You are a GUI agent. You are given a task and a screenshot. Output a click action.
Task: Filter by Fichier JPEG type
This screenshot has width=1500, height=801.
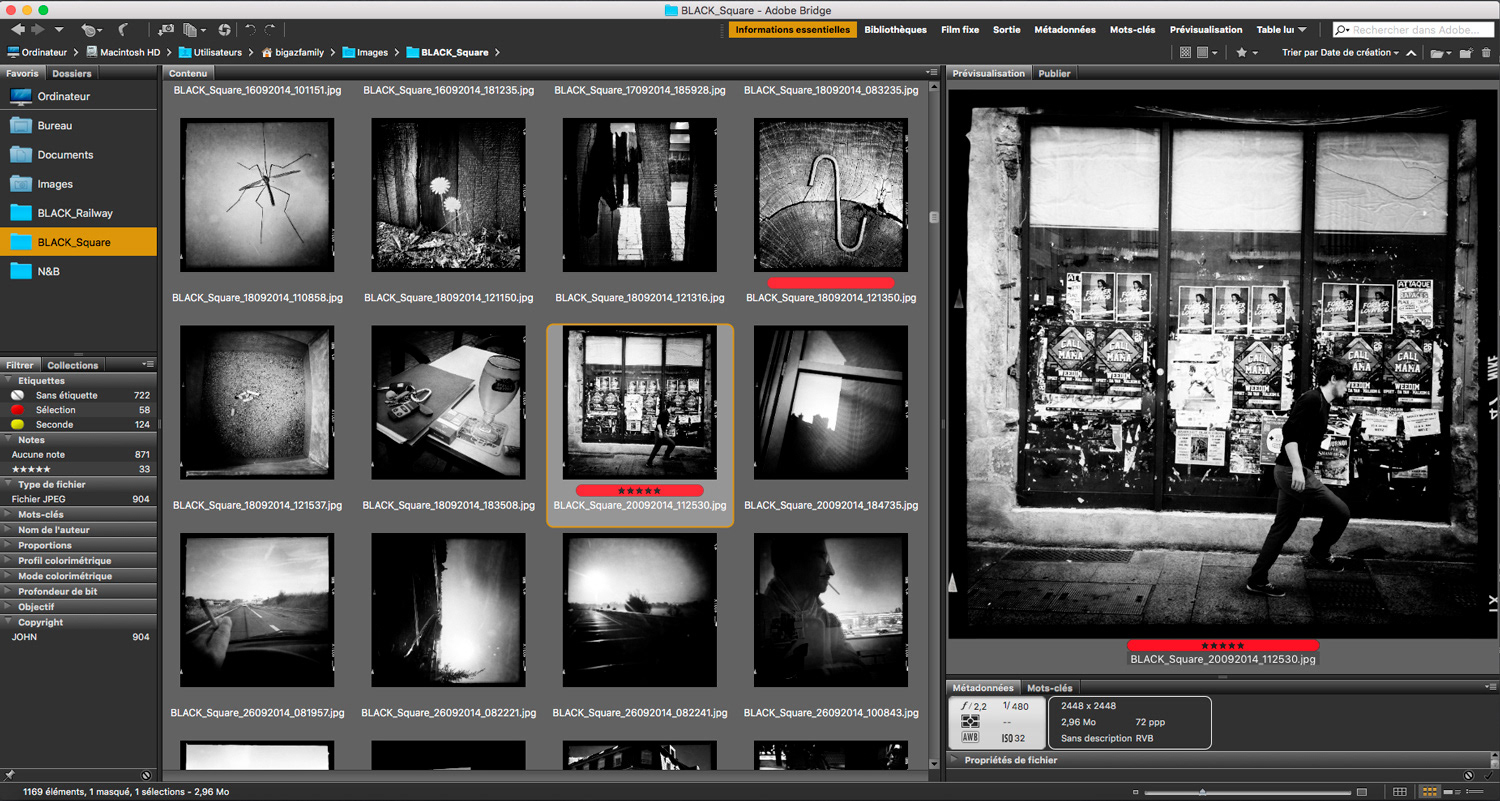point(78,499)
